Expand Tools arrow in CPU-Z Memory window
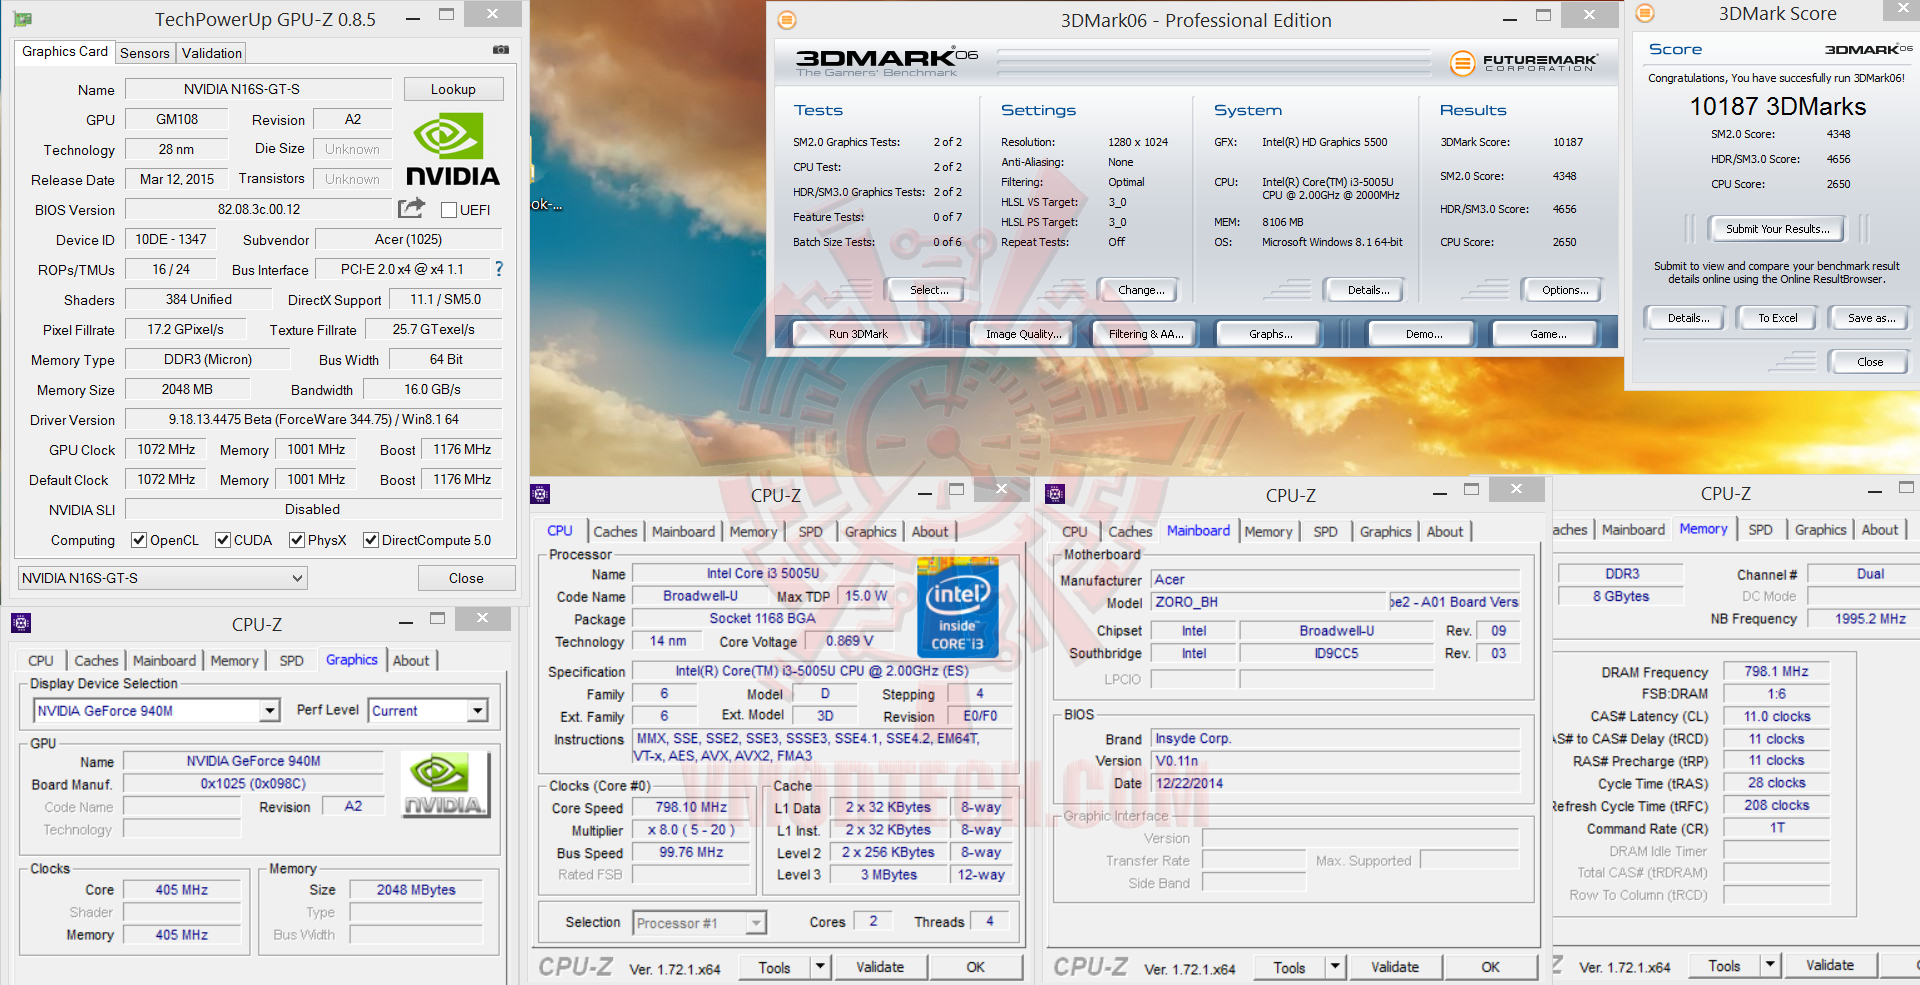The image size is (1920, 985). (x=1770, y=965)
